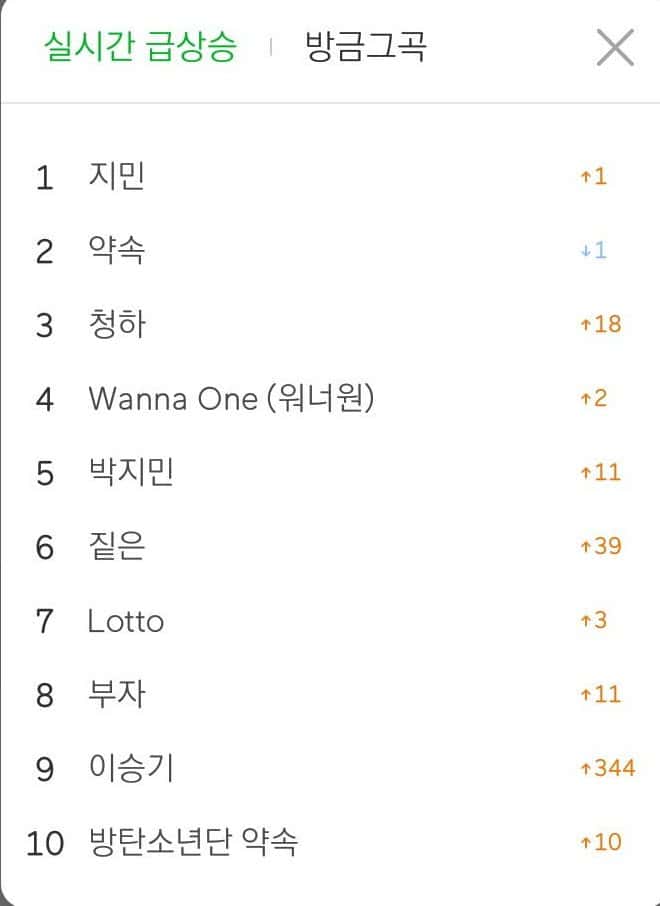Open the search term 약속
660x906 pixels.
point(117,251)
